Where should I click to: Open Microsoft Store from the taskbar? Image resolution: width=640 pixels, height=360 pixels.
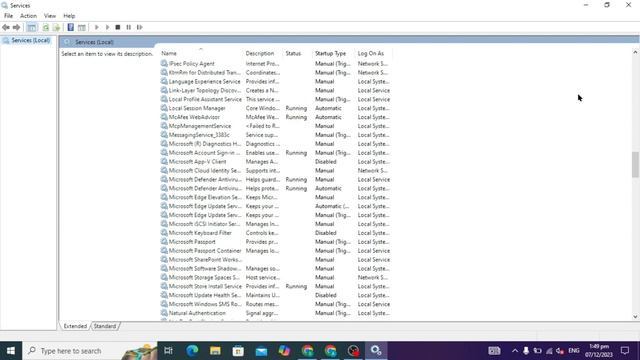238,351
